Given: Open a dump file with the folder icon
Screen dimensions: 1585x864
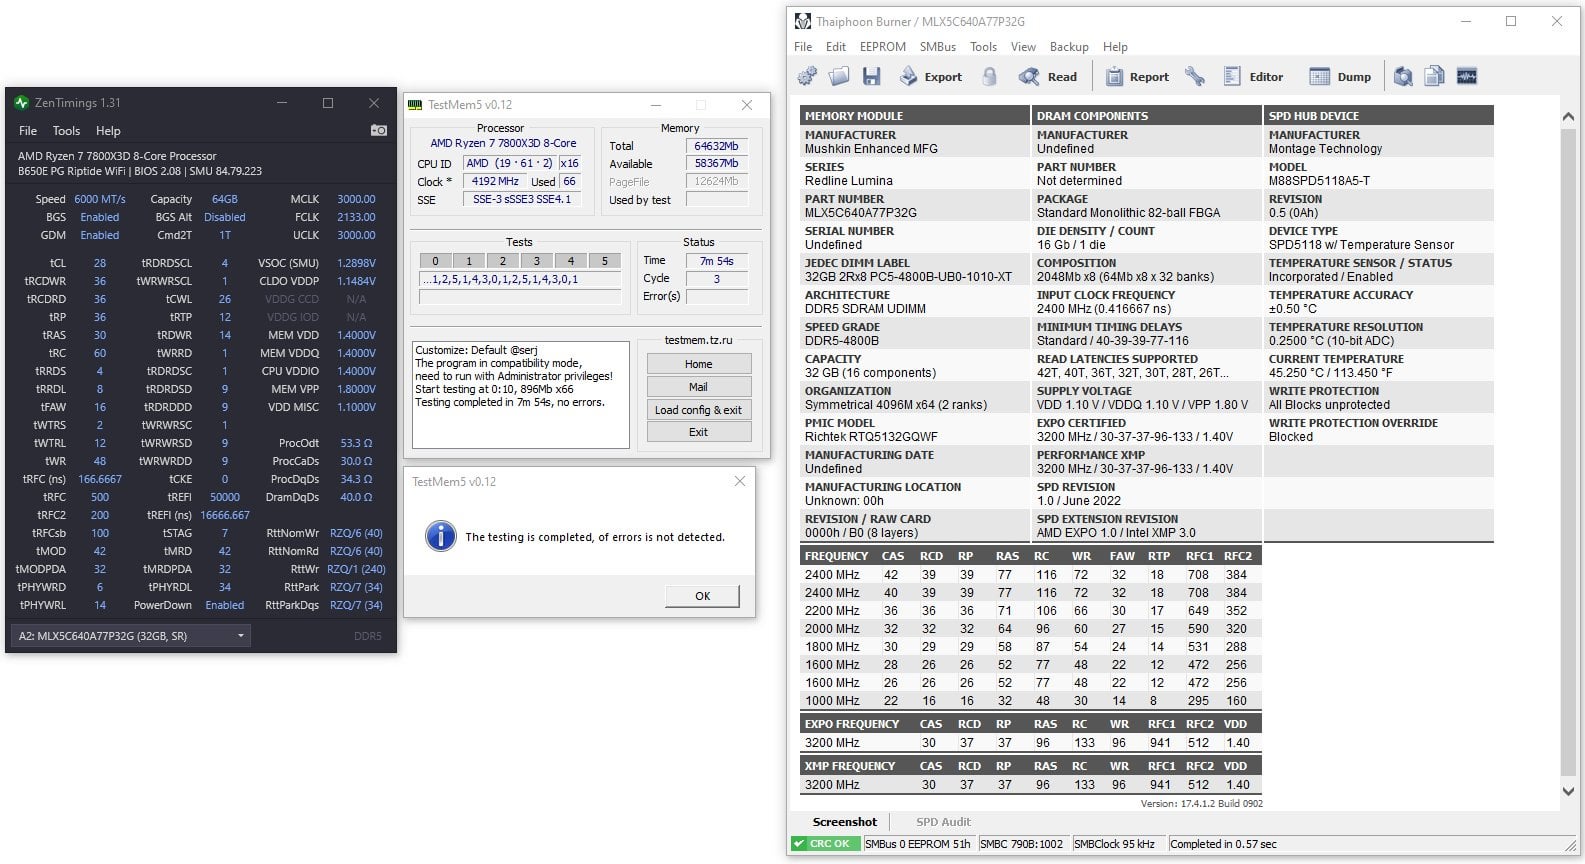Looking at the screenshot, I should (x=839, y=77).
